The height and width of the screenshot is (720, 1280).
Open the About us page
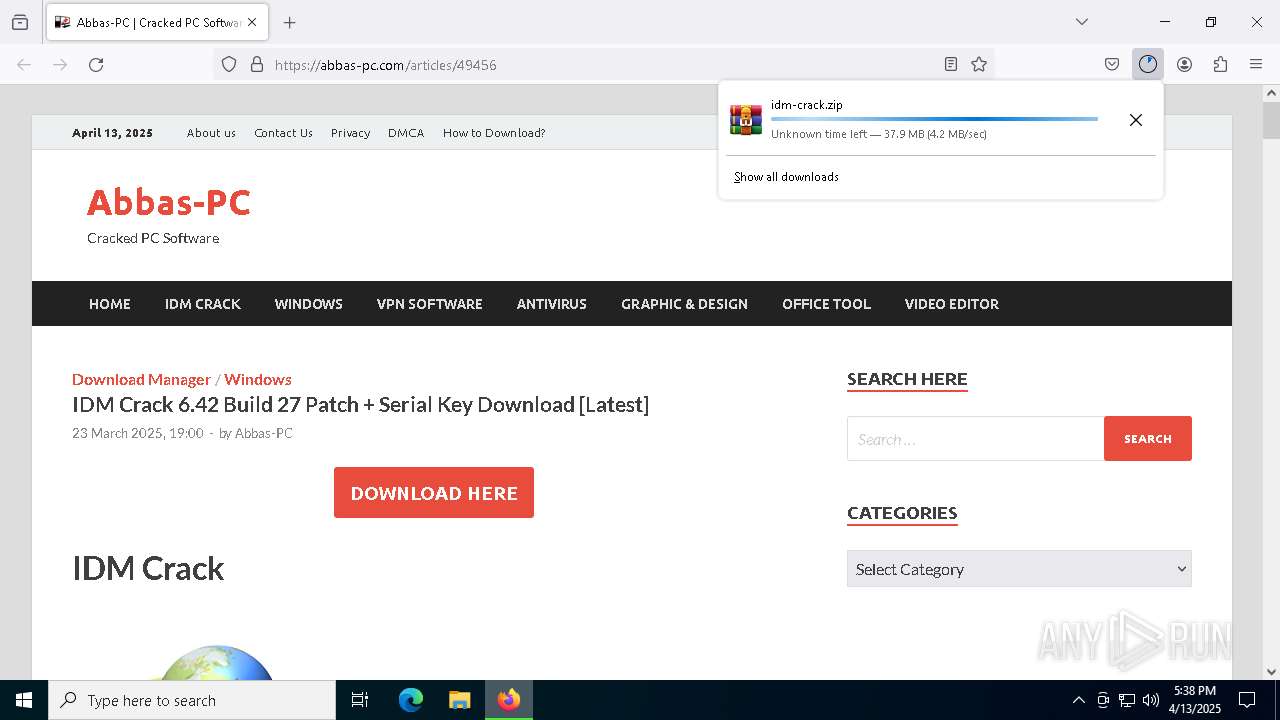[211, 133]
